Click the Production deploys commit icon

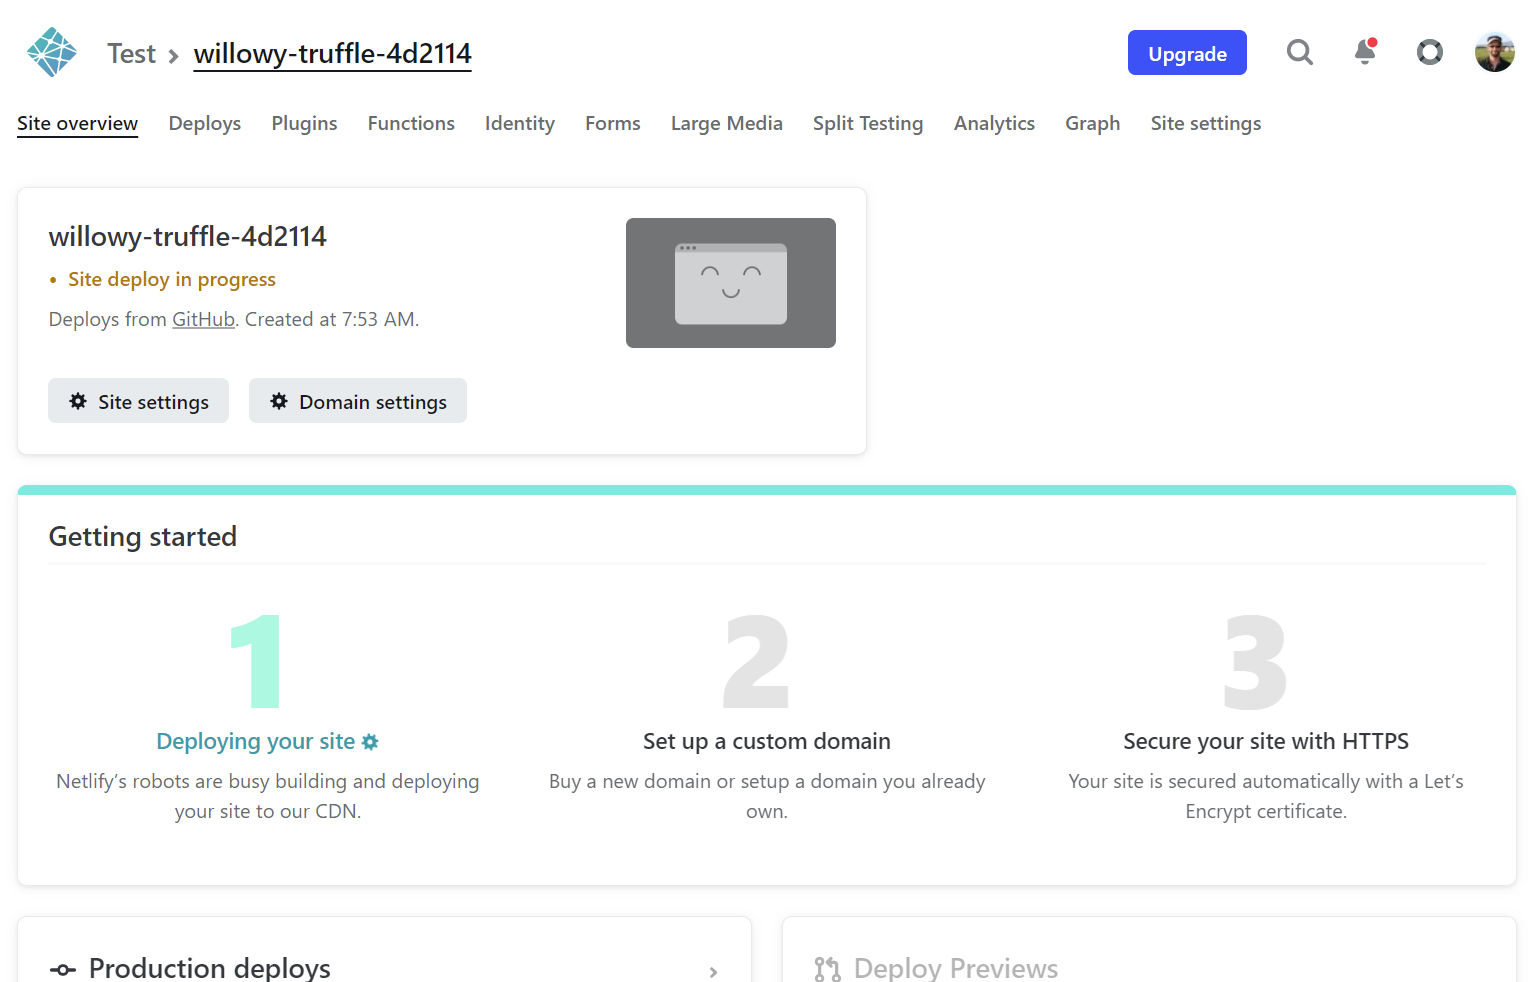62,969
